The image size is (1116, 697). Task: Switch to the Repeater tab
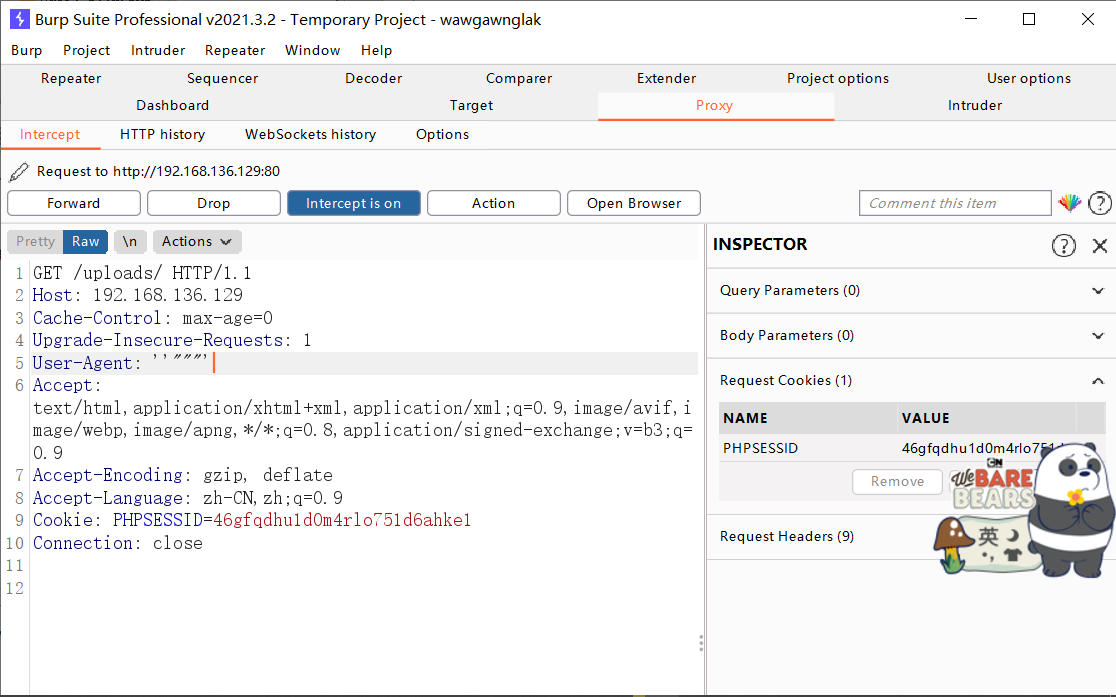[71, 78]
